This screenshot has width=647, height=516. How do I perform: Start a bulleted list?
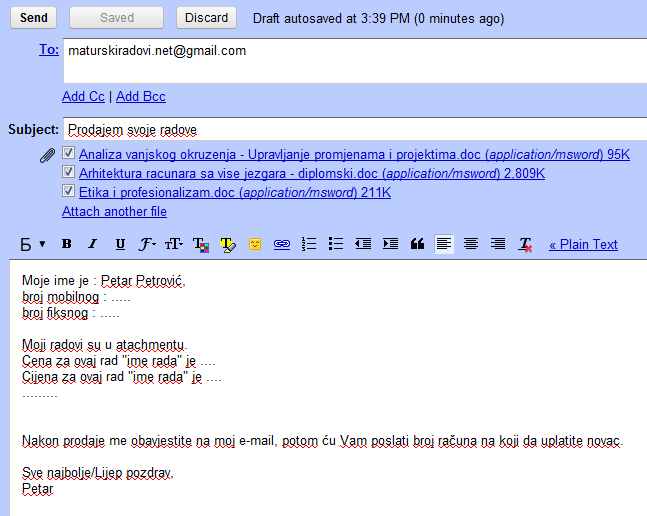(336, 244)
